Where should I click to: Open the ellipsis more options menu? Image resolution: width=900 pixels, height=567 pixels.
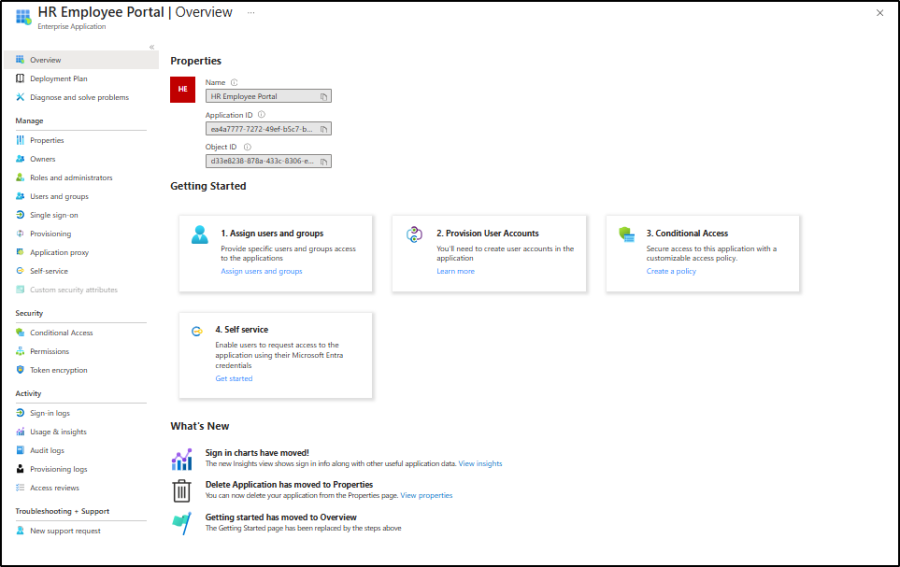pyautogui.click(x=251, y=13)
